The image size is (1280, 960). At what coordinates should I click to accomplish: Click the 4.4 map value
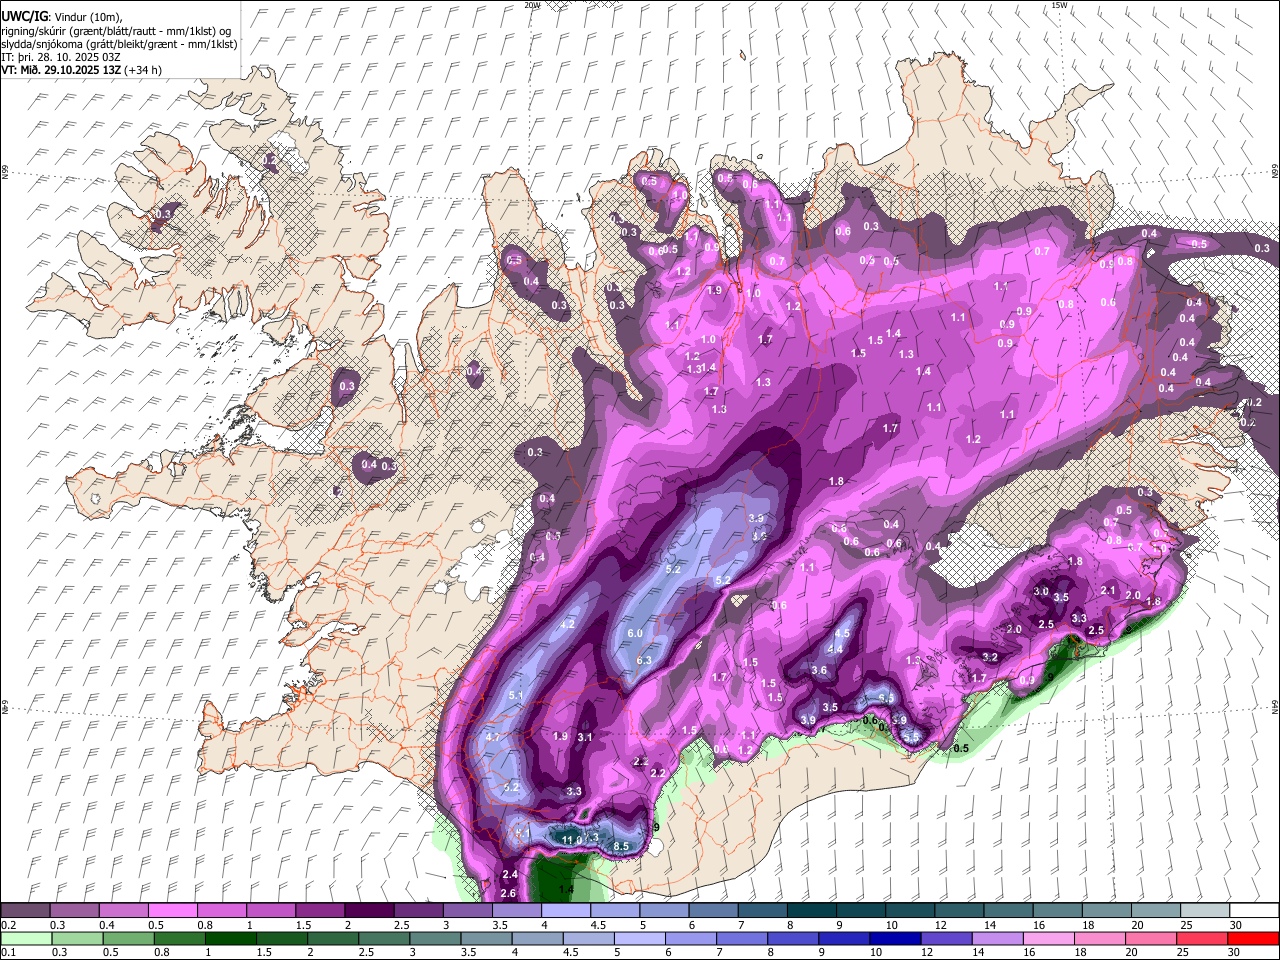(835, 649)
